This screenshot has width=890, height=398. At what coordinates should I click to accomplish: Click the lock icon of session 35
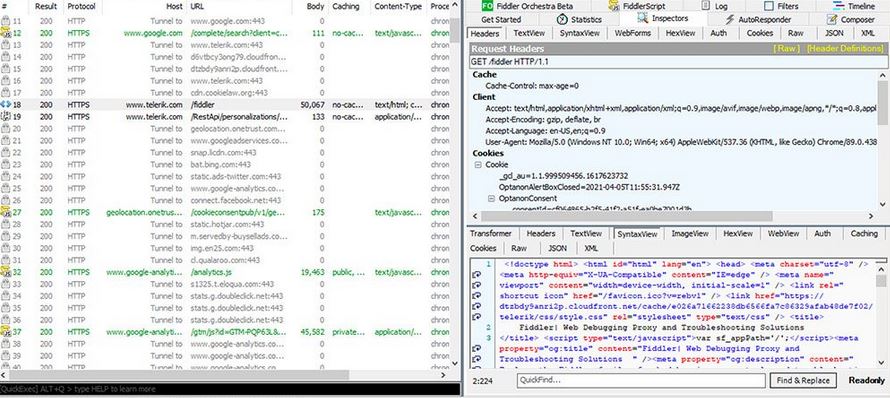point(6,308)
